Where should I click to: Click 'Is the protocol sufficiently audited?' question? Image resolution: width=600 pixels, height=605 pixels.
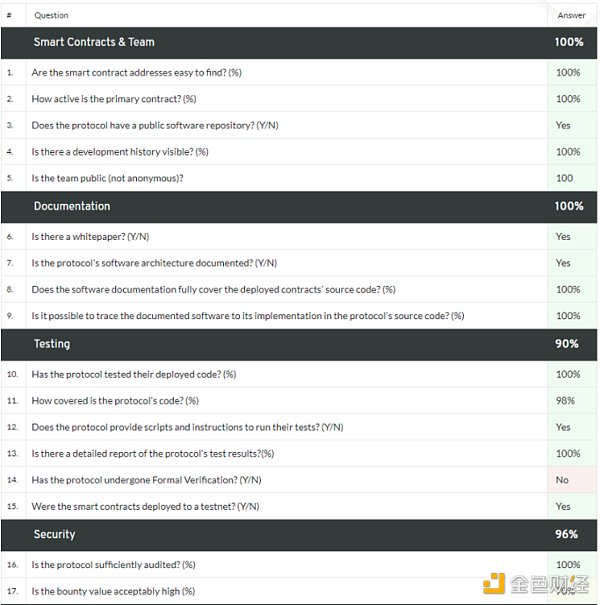113,565
